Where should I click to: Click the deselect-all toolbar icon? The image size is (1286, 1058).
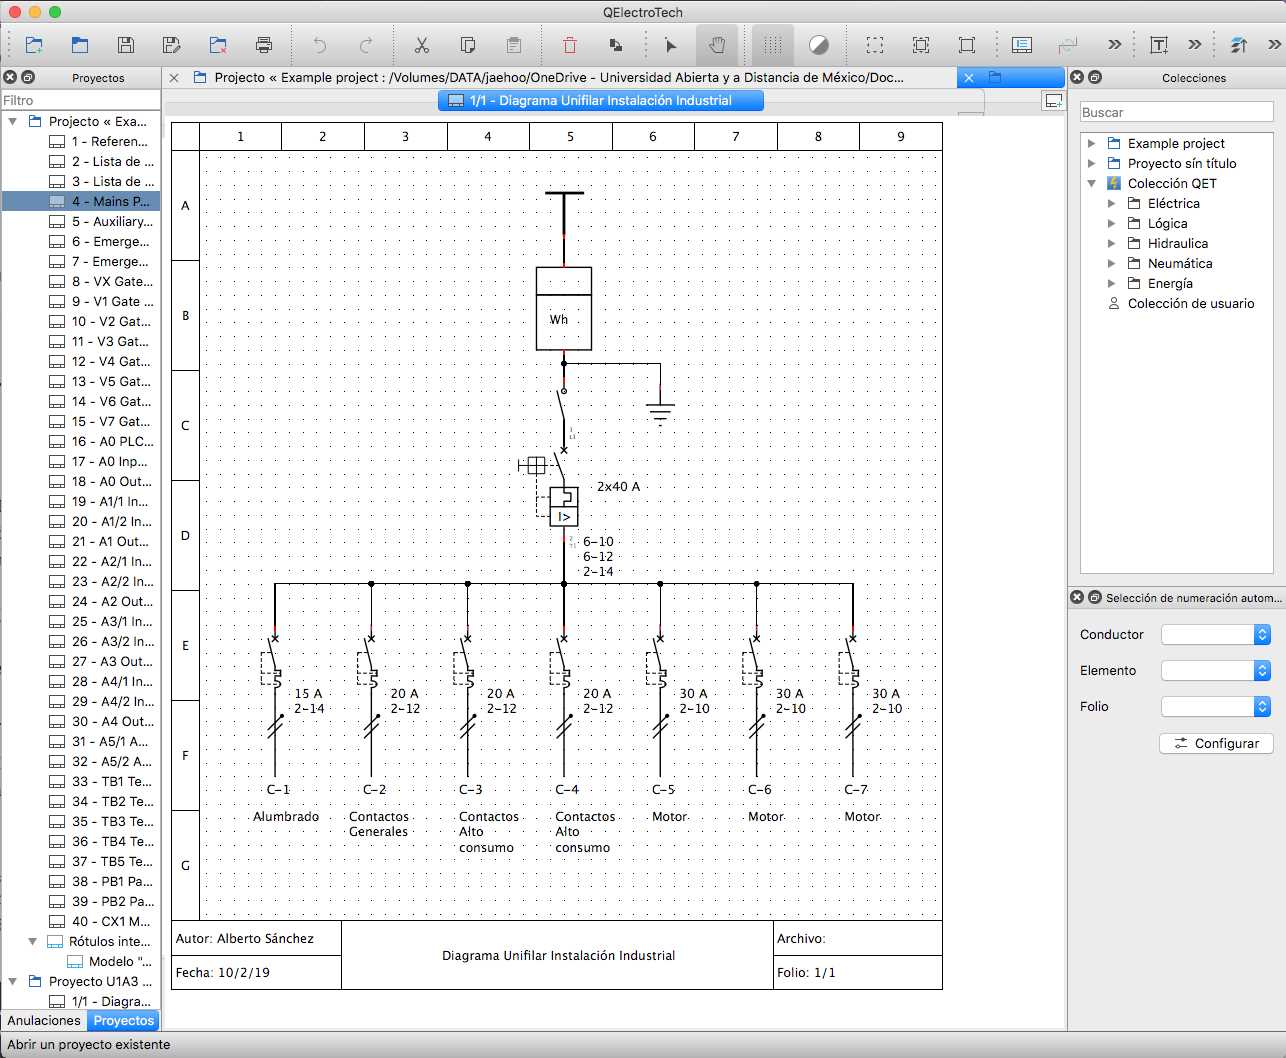921,45
